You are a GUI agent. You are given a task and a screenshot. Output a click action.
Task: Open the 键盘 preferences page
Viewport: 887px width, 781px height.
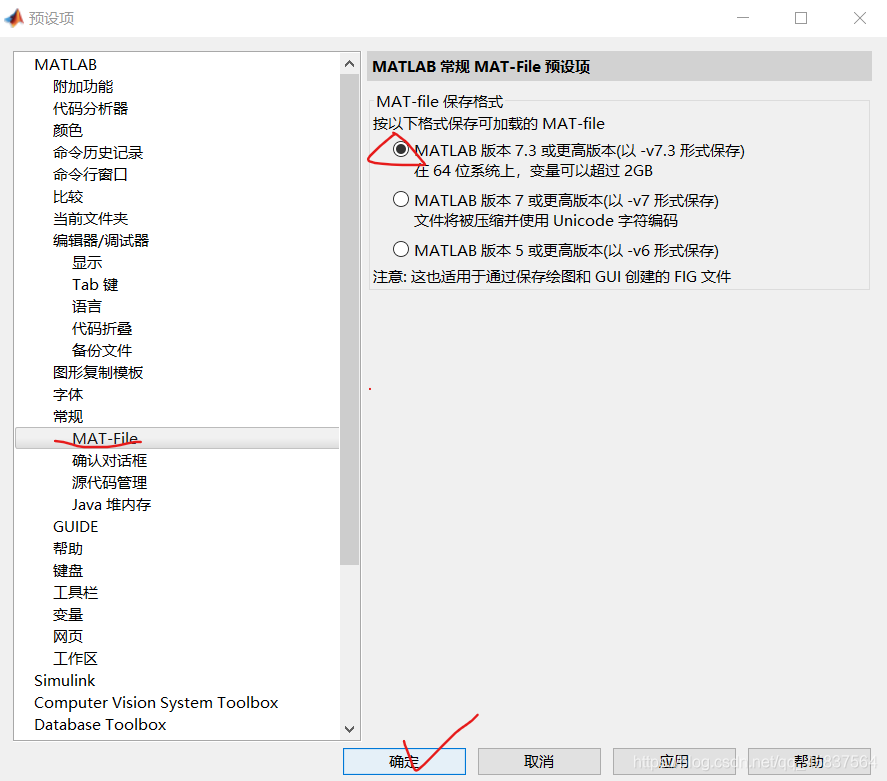pyautogui.click(x=68, y=571)
